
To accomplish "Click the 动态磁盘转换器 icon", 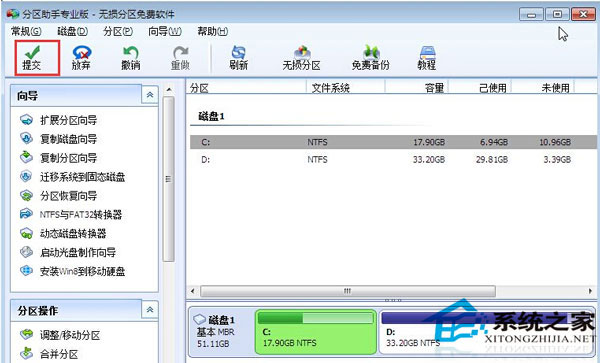I will [x=26, y=233].
